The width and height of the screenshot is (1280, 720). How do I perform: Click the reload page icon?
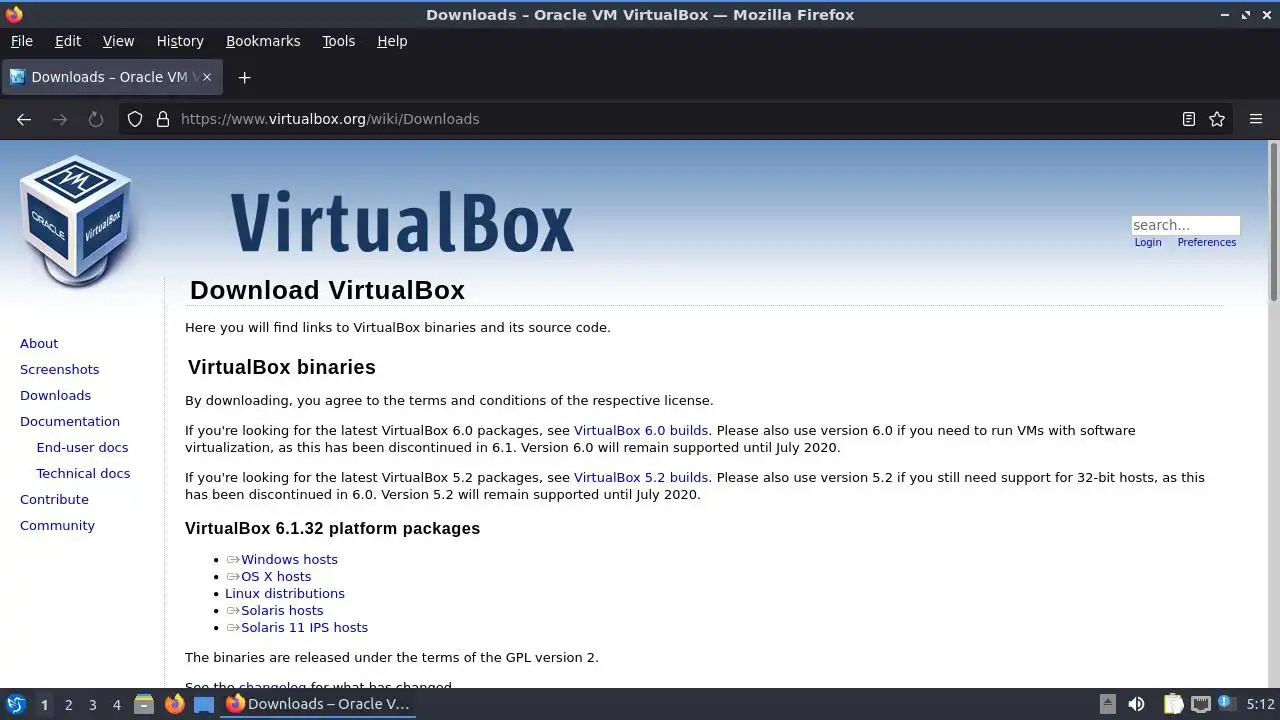coord(96,119)
